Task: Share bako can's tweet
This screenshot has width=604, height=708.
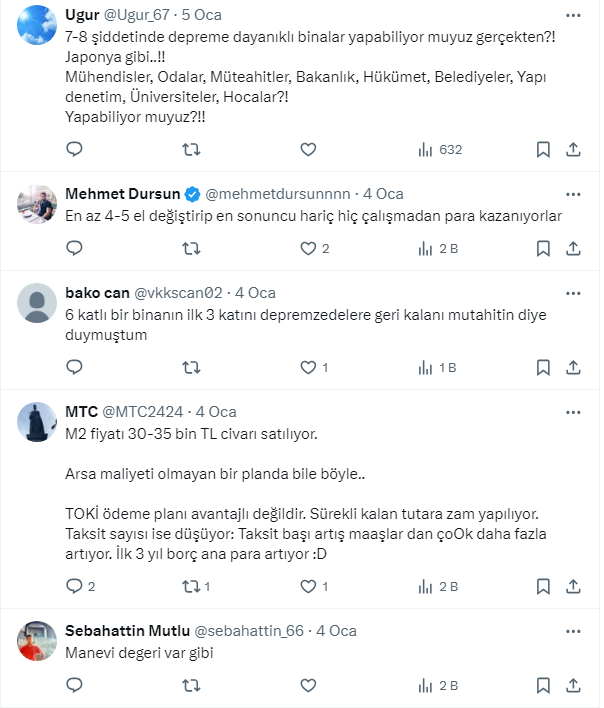Action: 573,368
